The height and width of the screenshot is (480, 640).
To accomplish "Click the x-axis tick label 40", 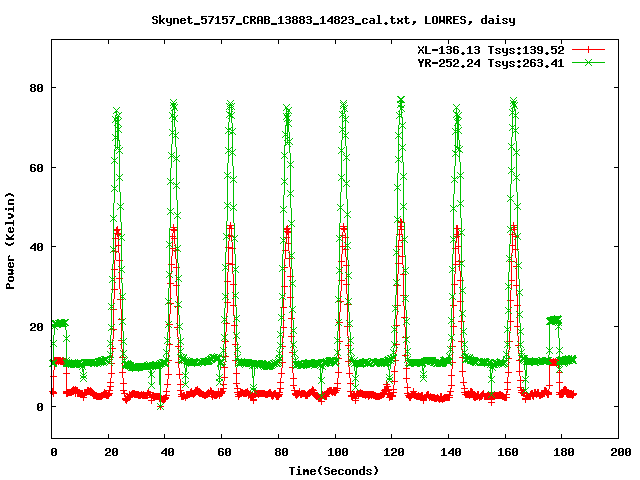I will [x=167, y=452].
